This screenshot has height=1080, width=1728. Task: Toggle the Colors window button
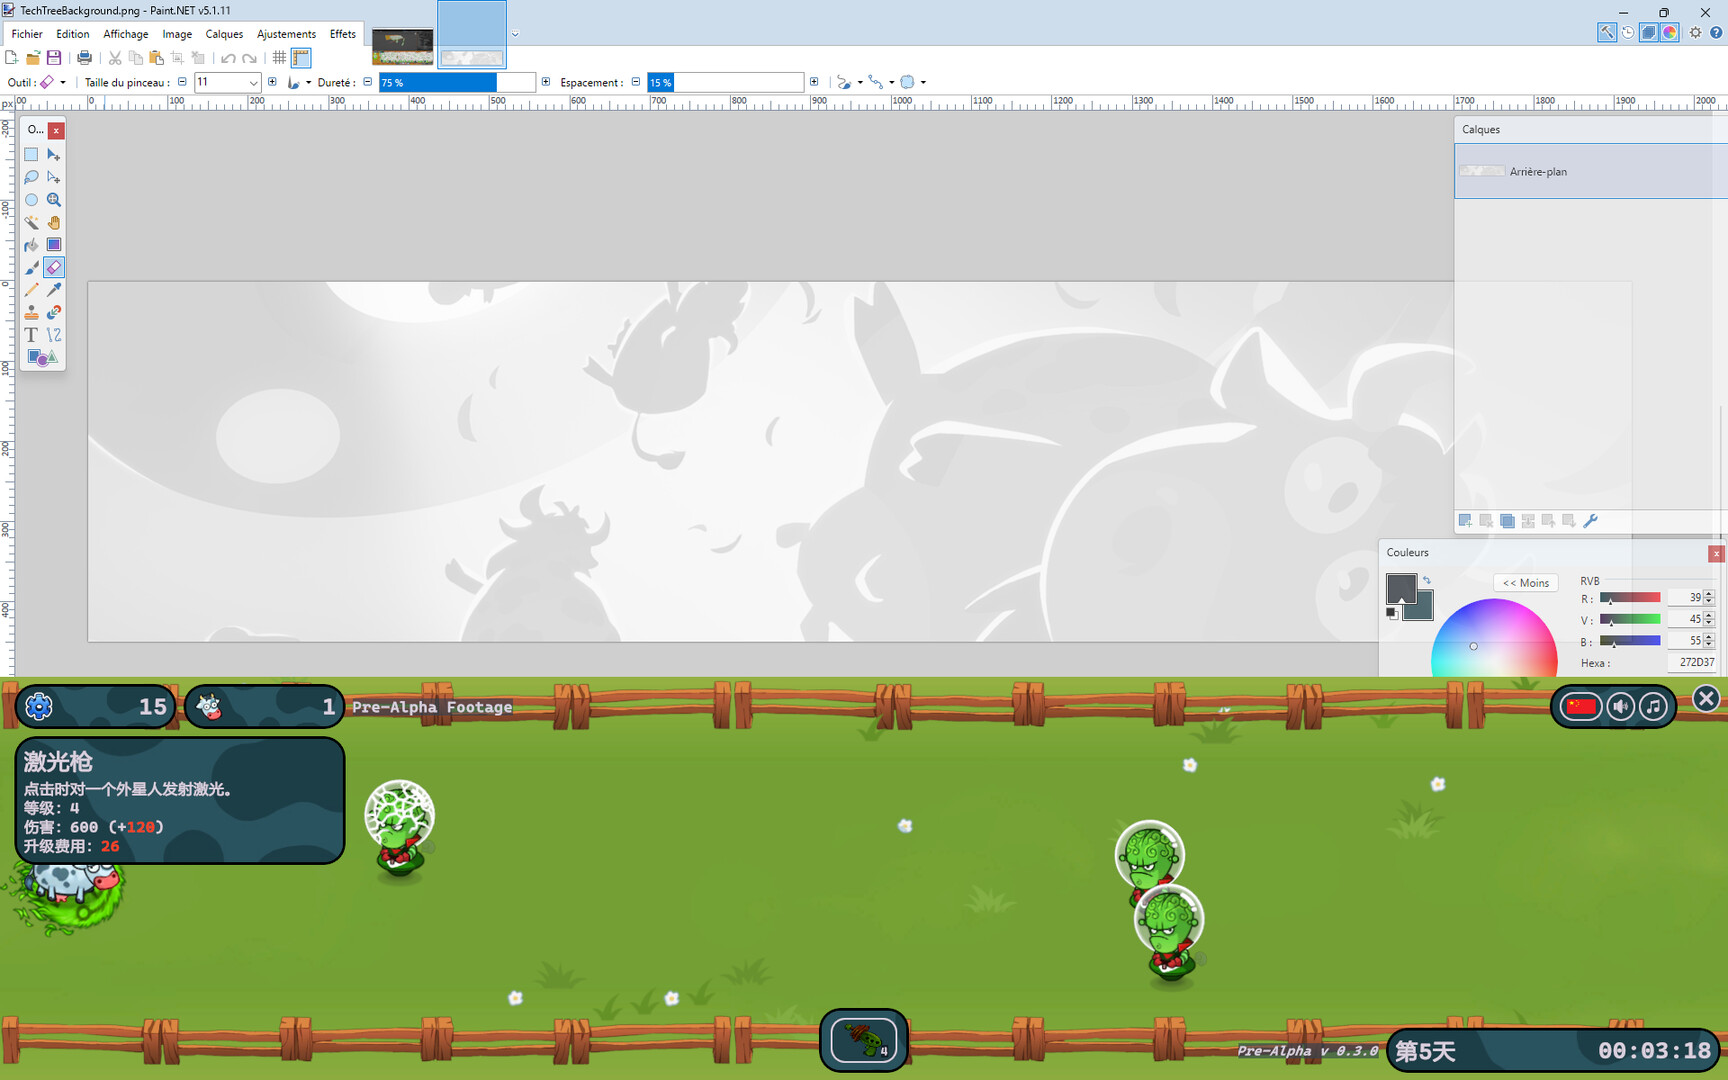pos(1670,33)
